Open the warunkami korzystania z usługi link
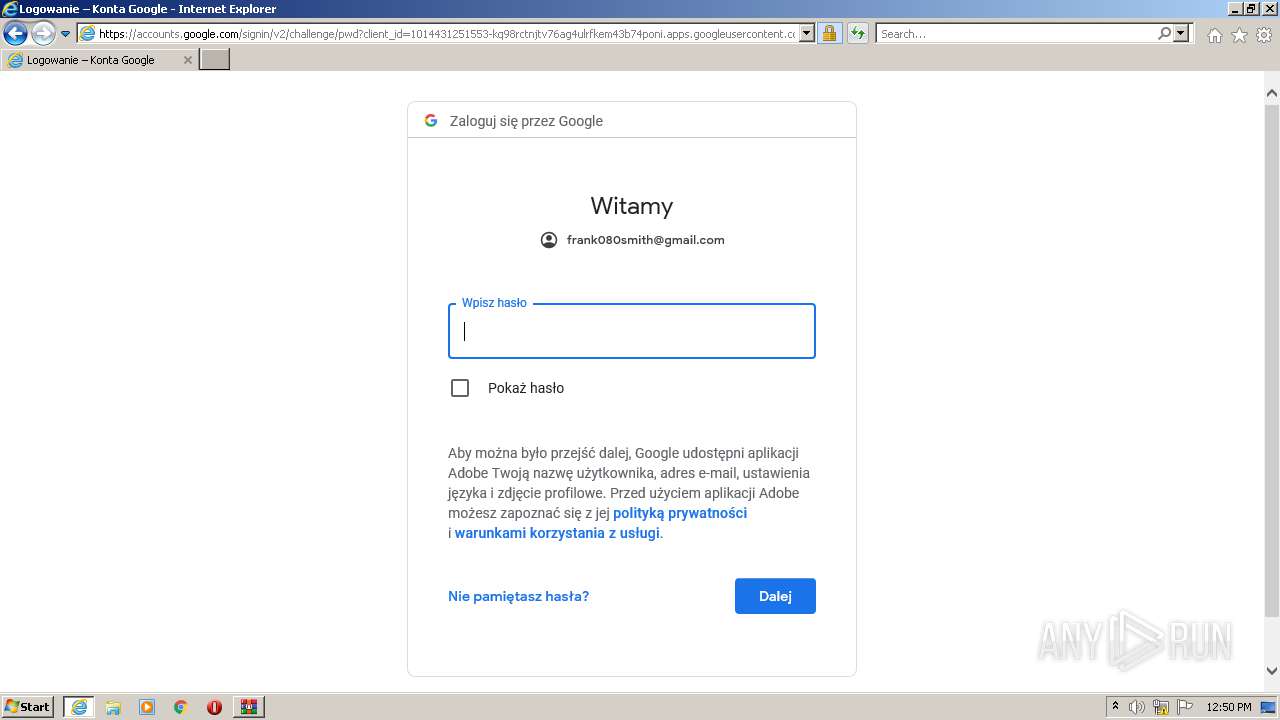The image size is (1280, 720). point(557,533)
